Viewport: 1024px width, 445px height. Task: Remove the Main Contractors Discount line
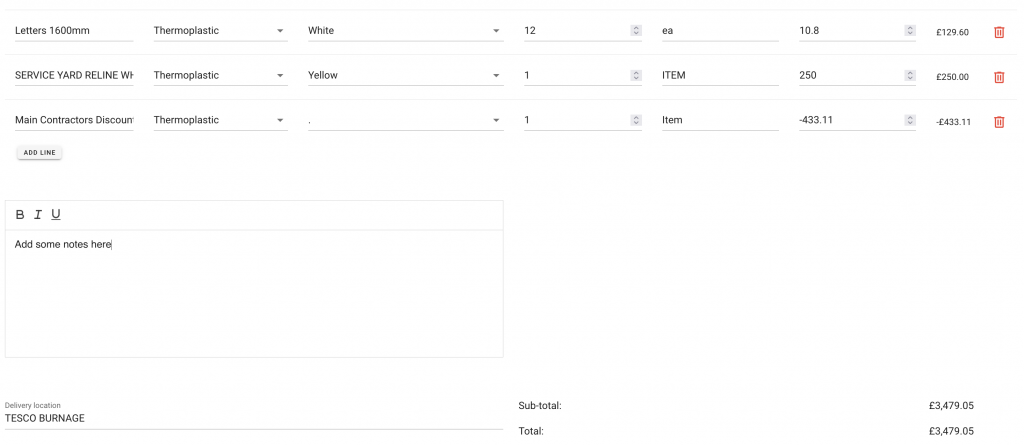click(998, 122)
